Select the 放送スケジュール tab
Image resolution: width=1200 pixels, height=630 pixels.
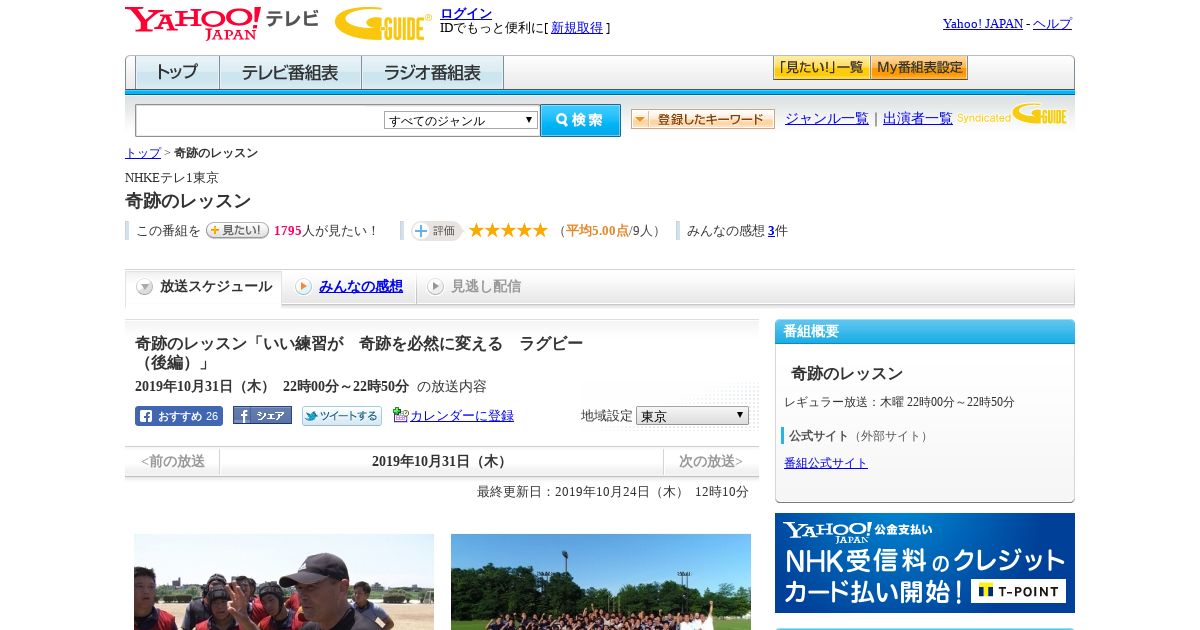204,288
